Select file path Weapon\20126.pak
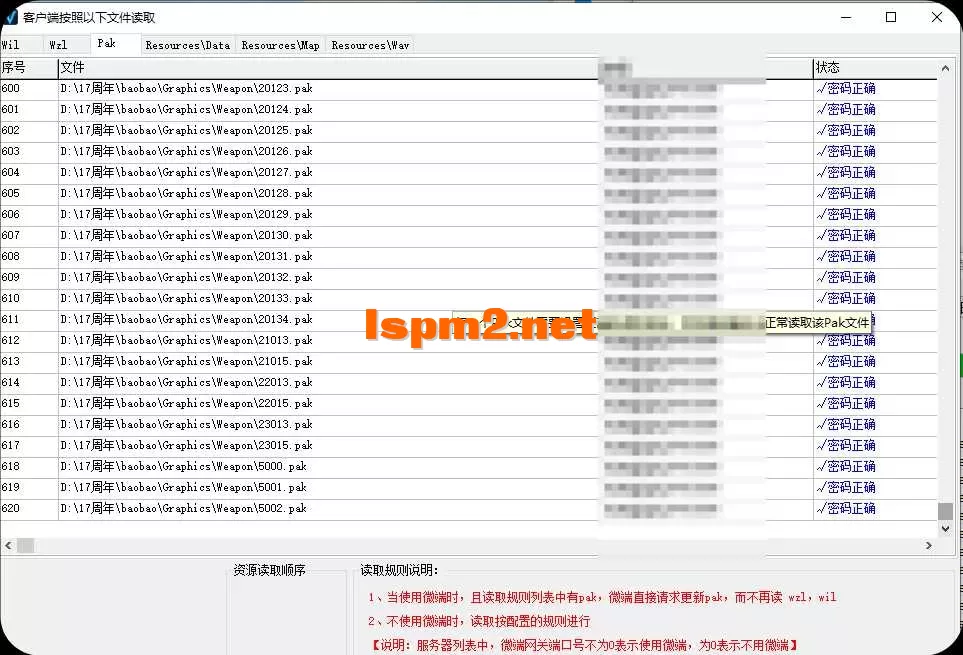The image size is (963, 655). tap(187, 151)
